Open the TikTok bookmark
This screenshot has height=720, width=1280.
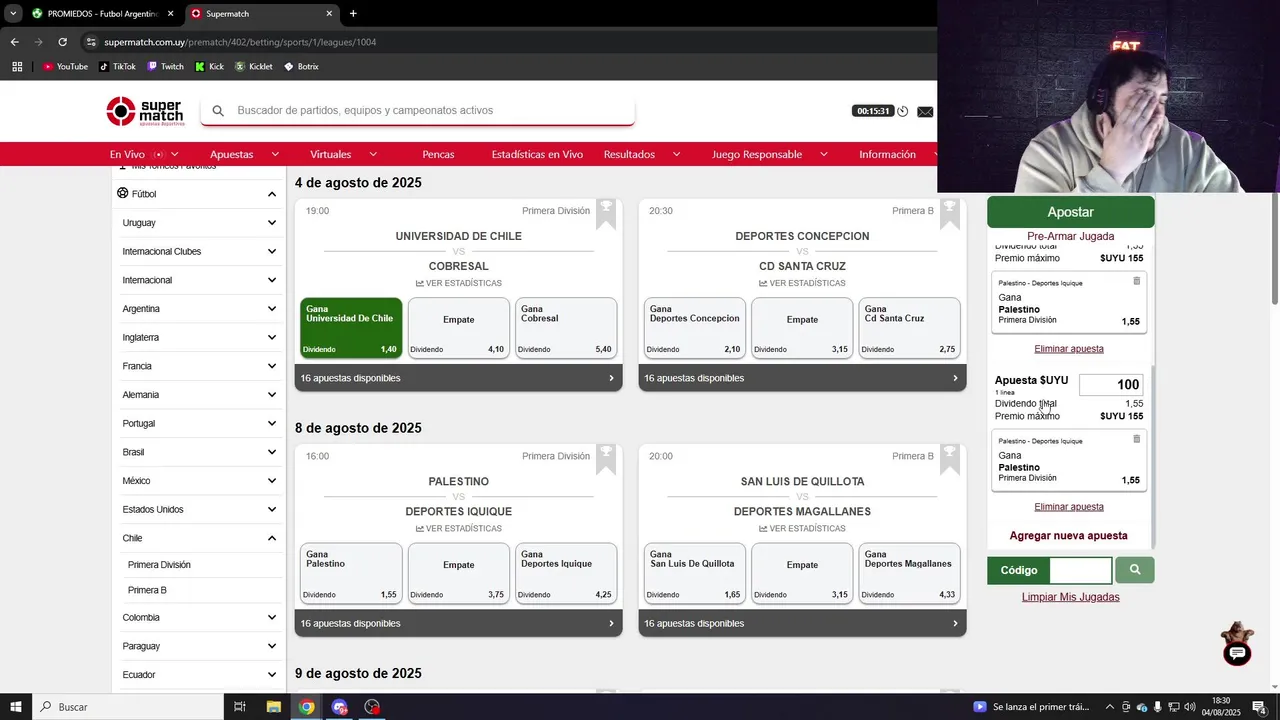[118, 67]
